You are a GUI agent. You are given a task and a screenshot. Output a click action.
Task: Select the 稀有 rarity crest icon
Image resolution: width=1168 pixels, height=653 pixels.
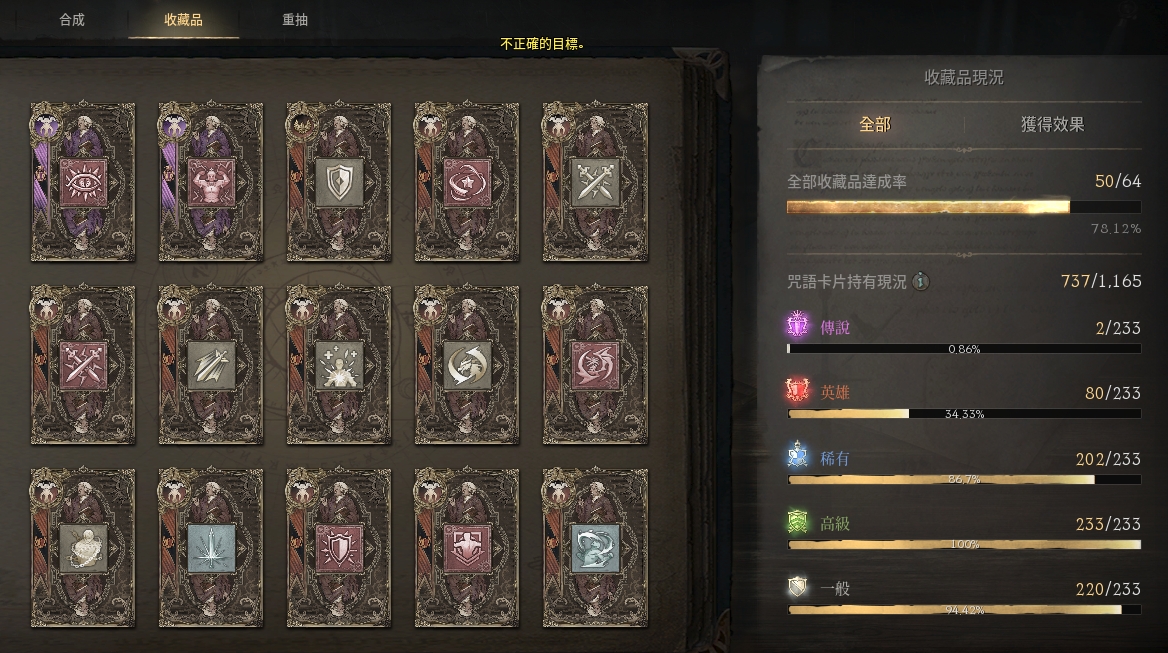click(798, 455)
